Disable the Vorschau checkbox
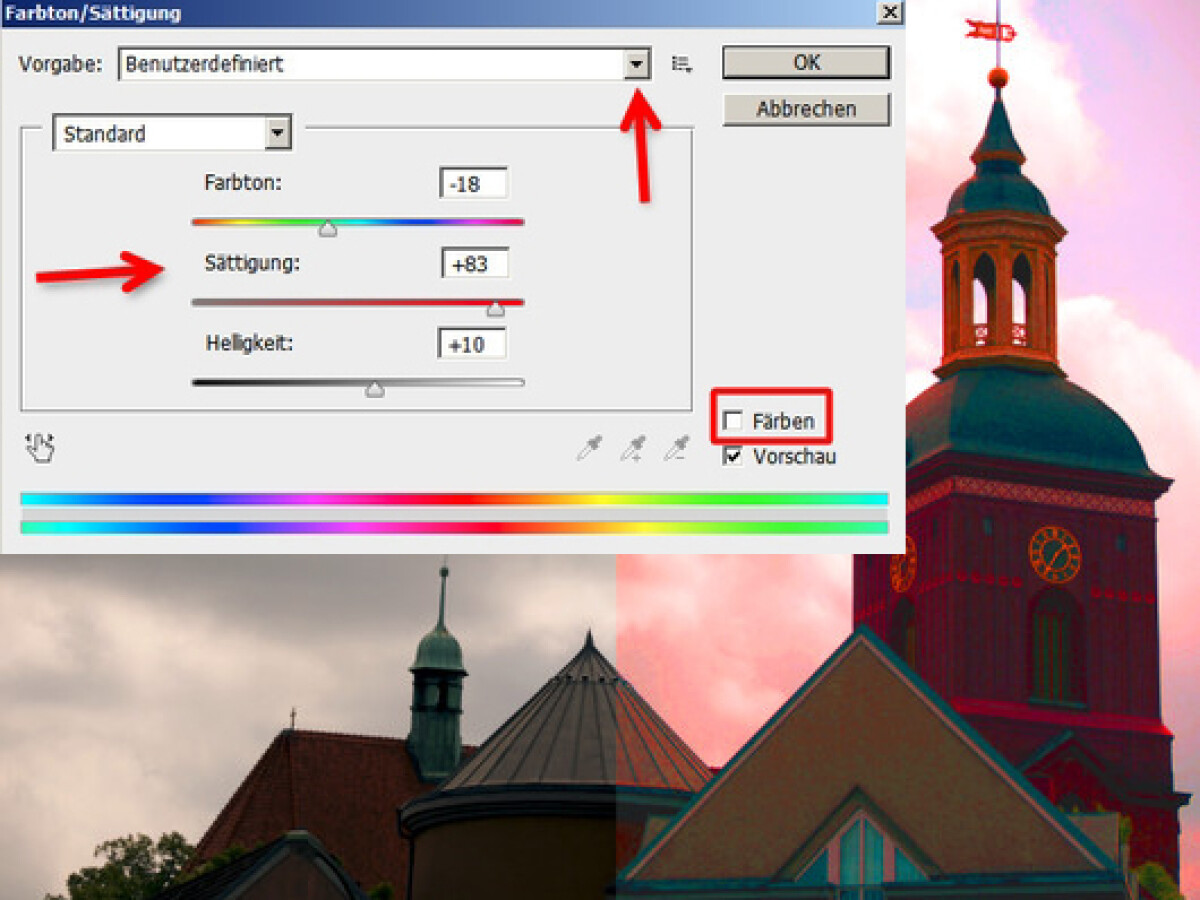 click(x=733, y=457)
